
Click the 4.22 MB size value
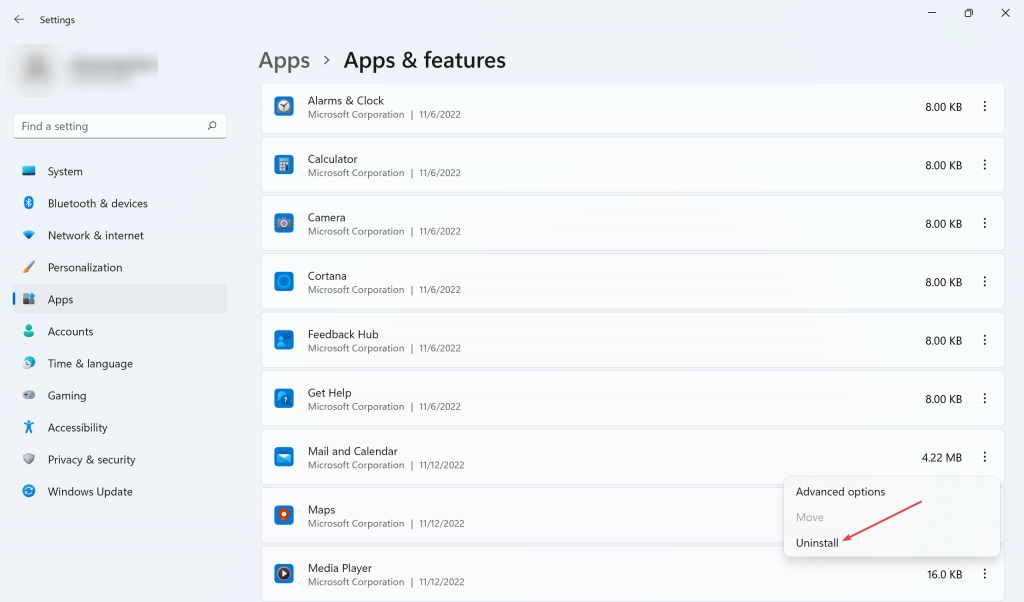(942, 458)
